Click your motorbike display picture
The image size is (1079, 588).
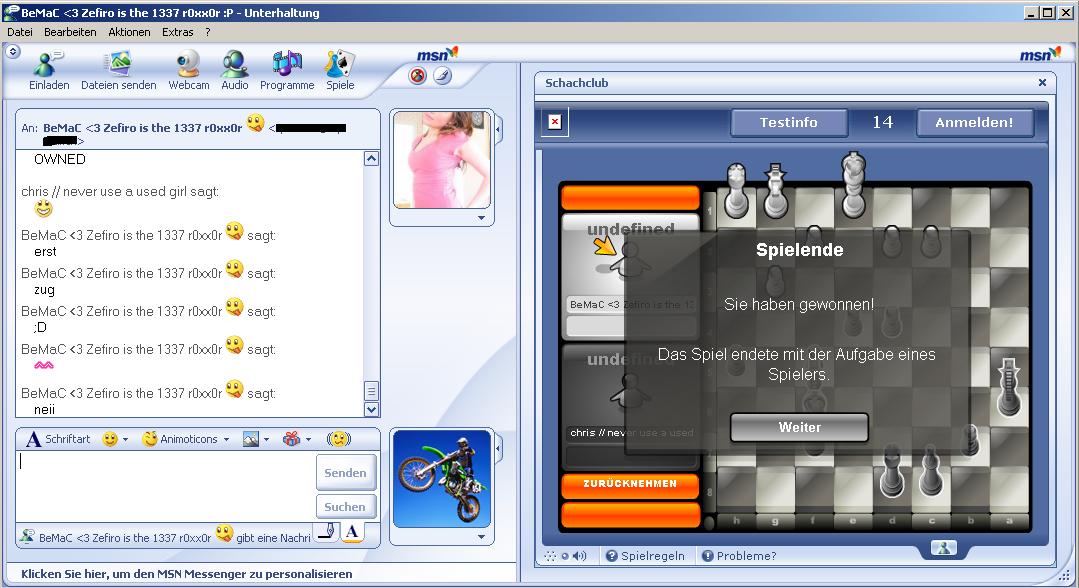pyautogui.click(x=442, y=479)
